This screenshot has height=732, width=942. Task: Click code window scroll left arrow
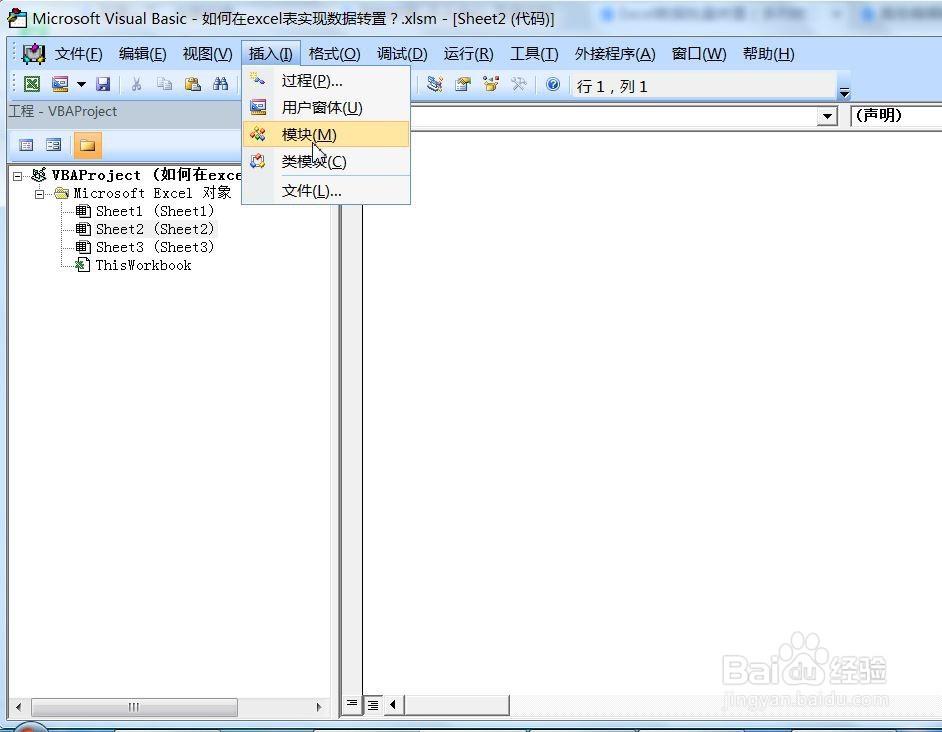[x=394, y=704]
